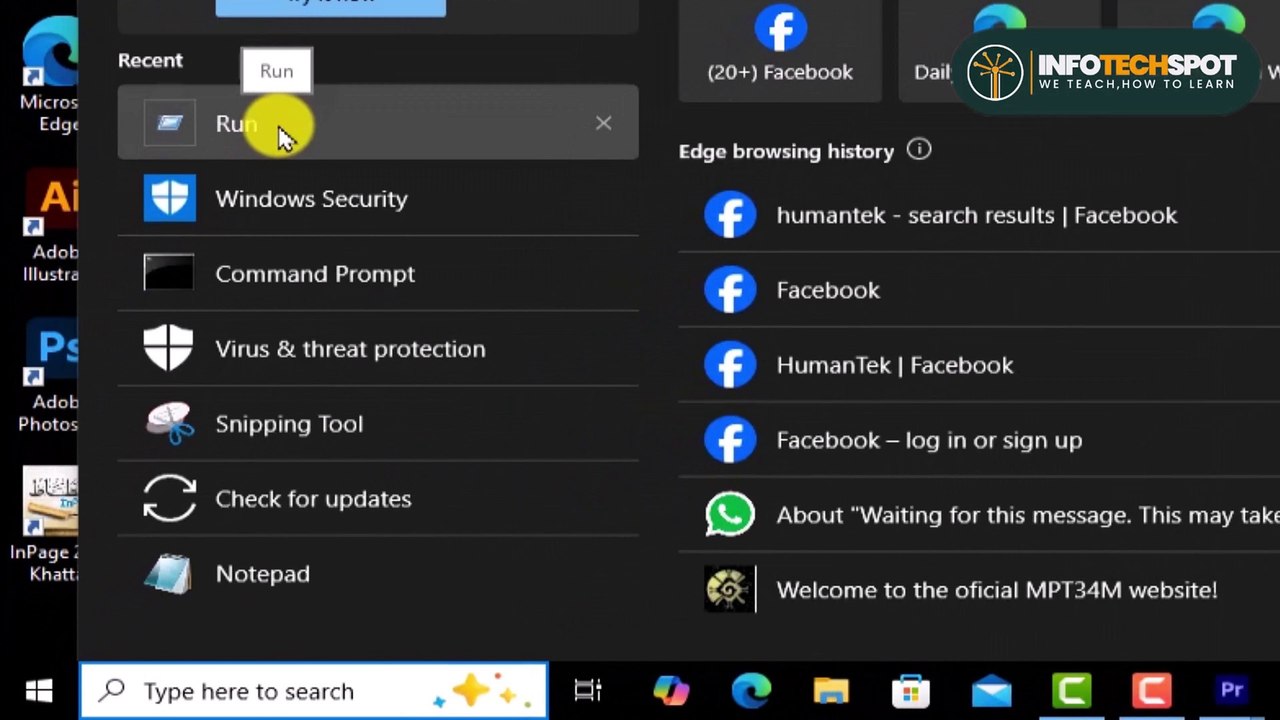Open Virus & threat protection
The image size is (1280, 720).
(377, 348)
